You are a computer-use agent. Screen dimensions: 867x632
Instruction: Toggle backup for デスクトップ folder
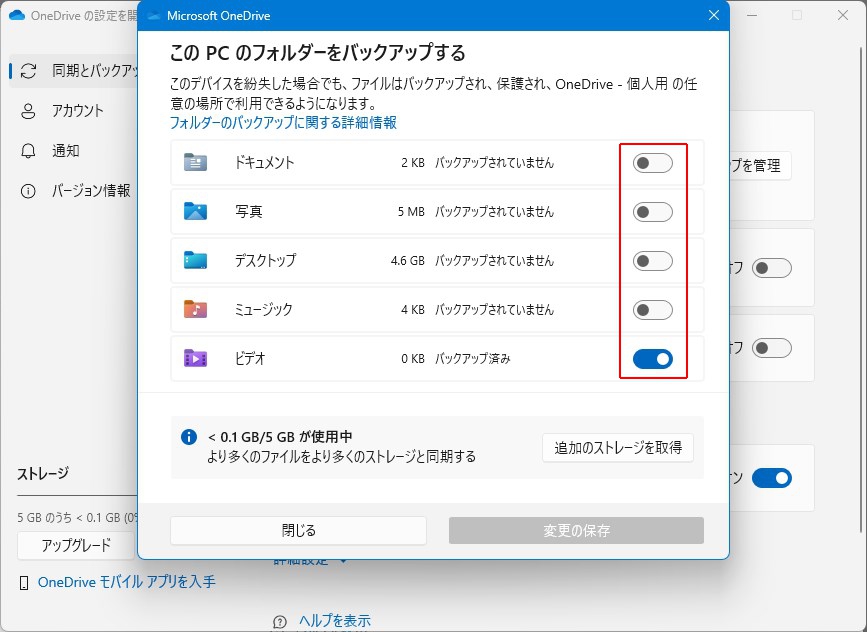[x=653, y=261]
